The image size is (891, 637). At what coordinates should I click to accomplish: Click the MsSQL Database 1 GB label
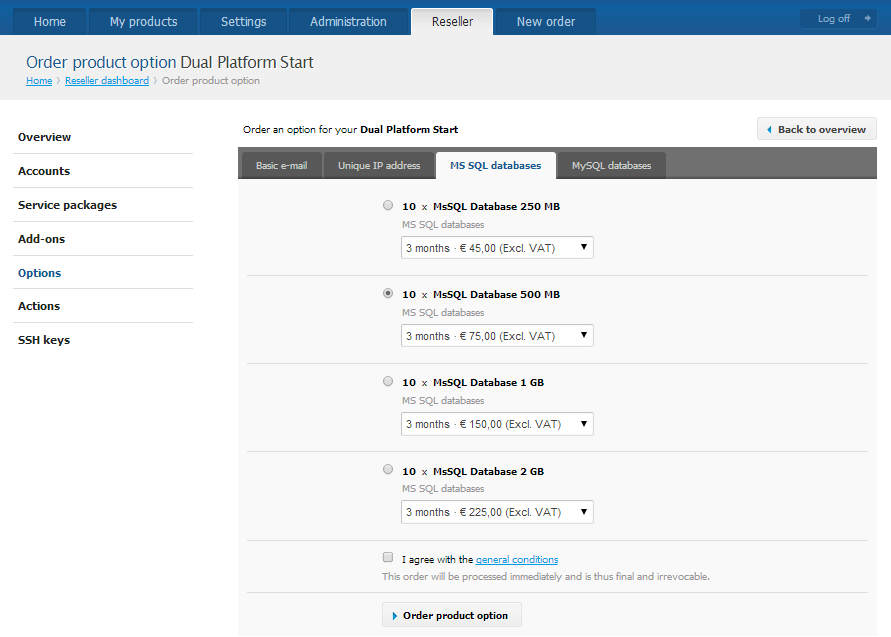[x=473, y=382]
